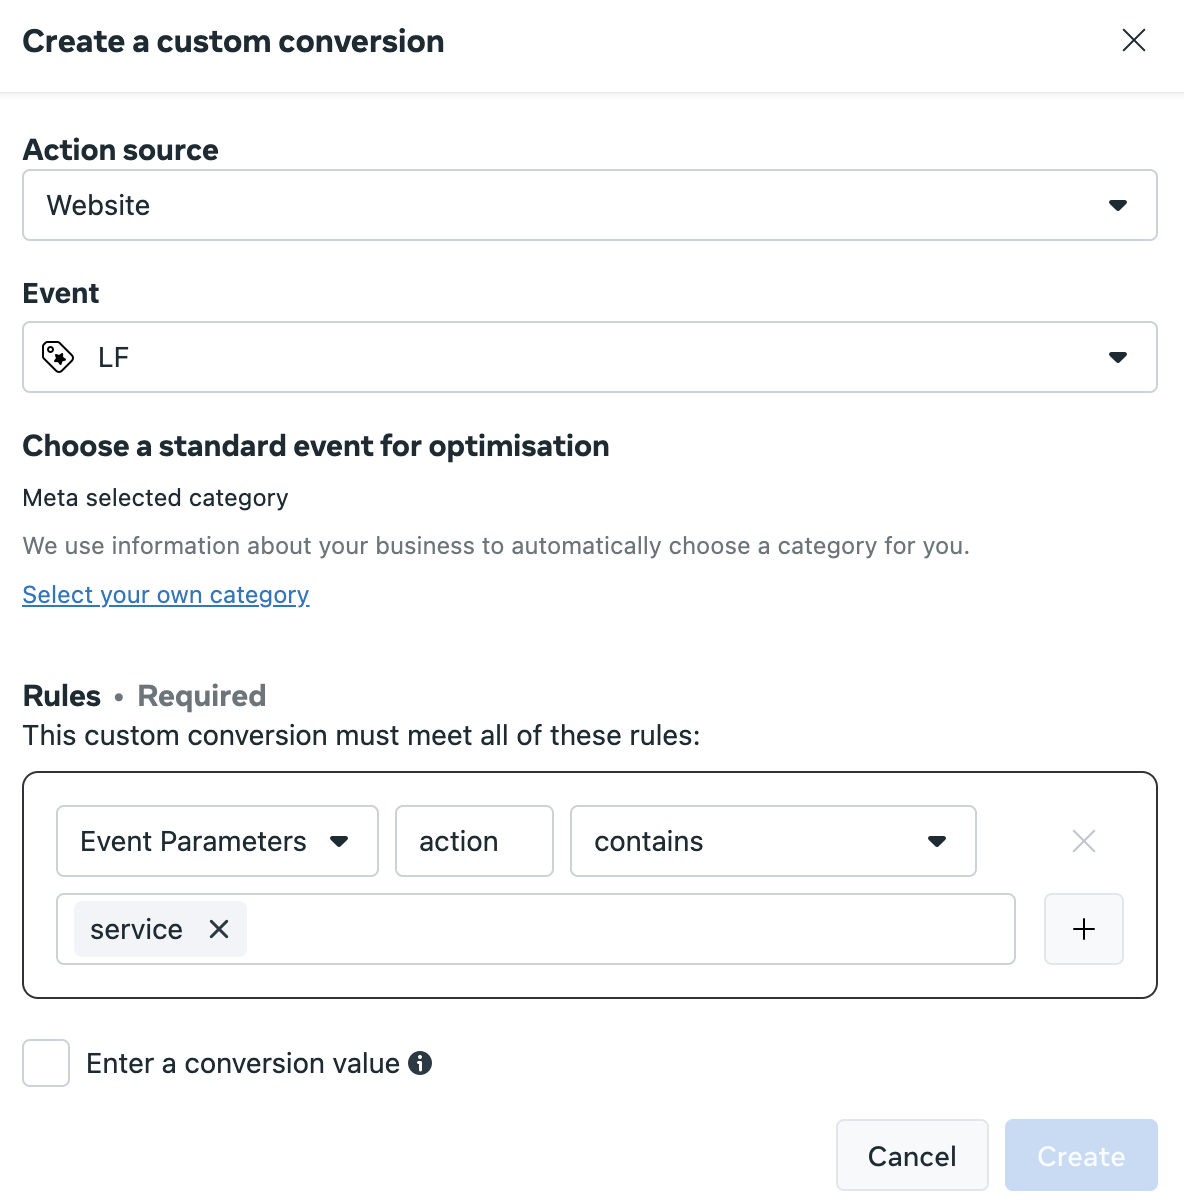Image resolution: width=1184 pixels, height=1202 pixels.
Task: Add another rule with plus button
Action: pos(1084,929)
